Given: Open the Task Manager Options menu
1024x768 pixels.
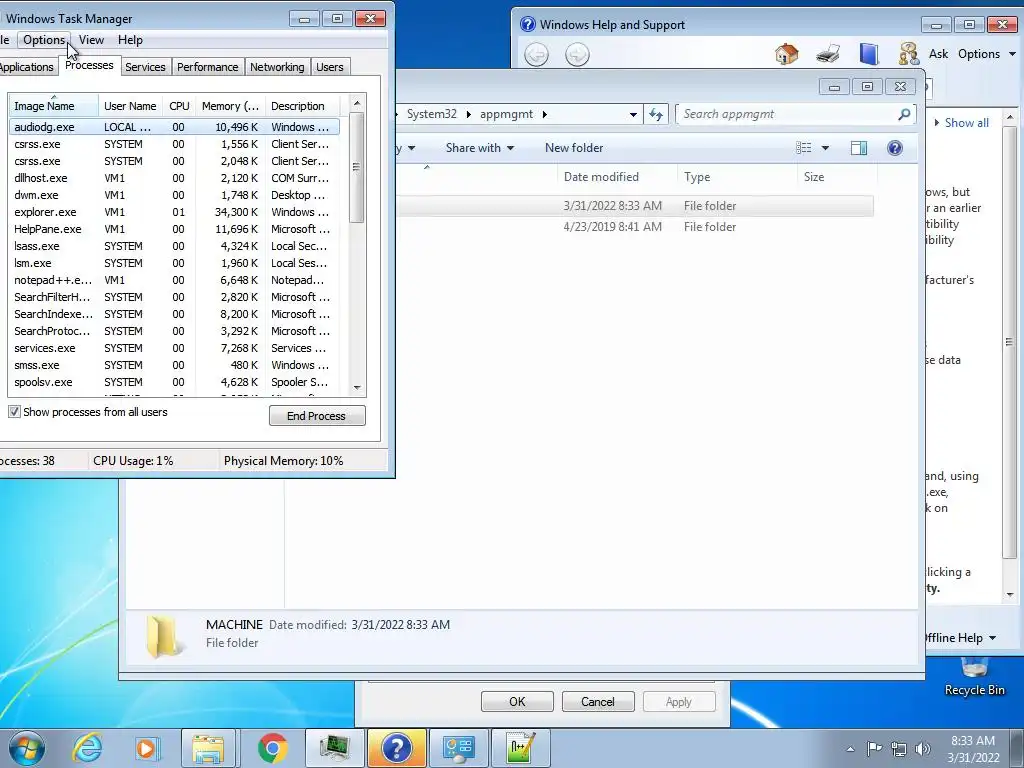Looking at the screenshot, I should tap(44, 40).
